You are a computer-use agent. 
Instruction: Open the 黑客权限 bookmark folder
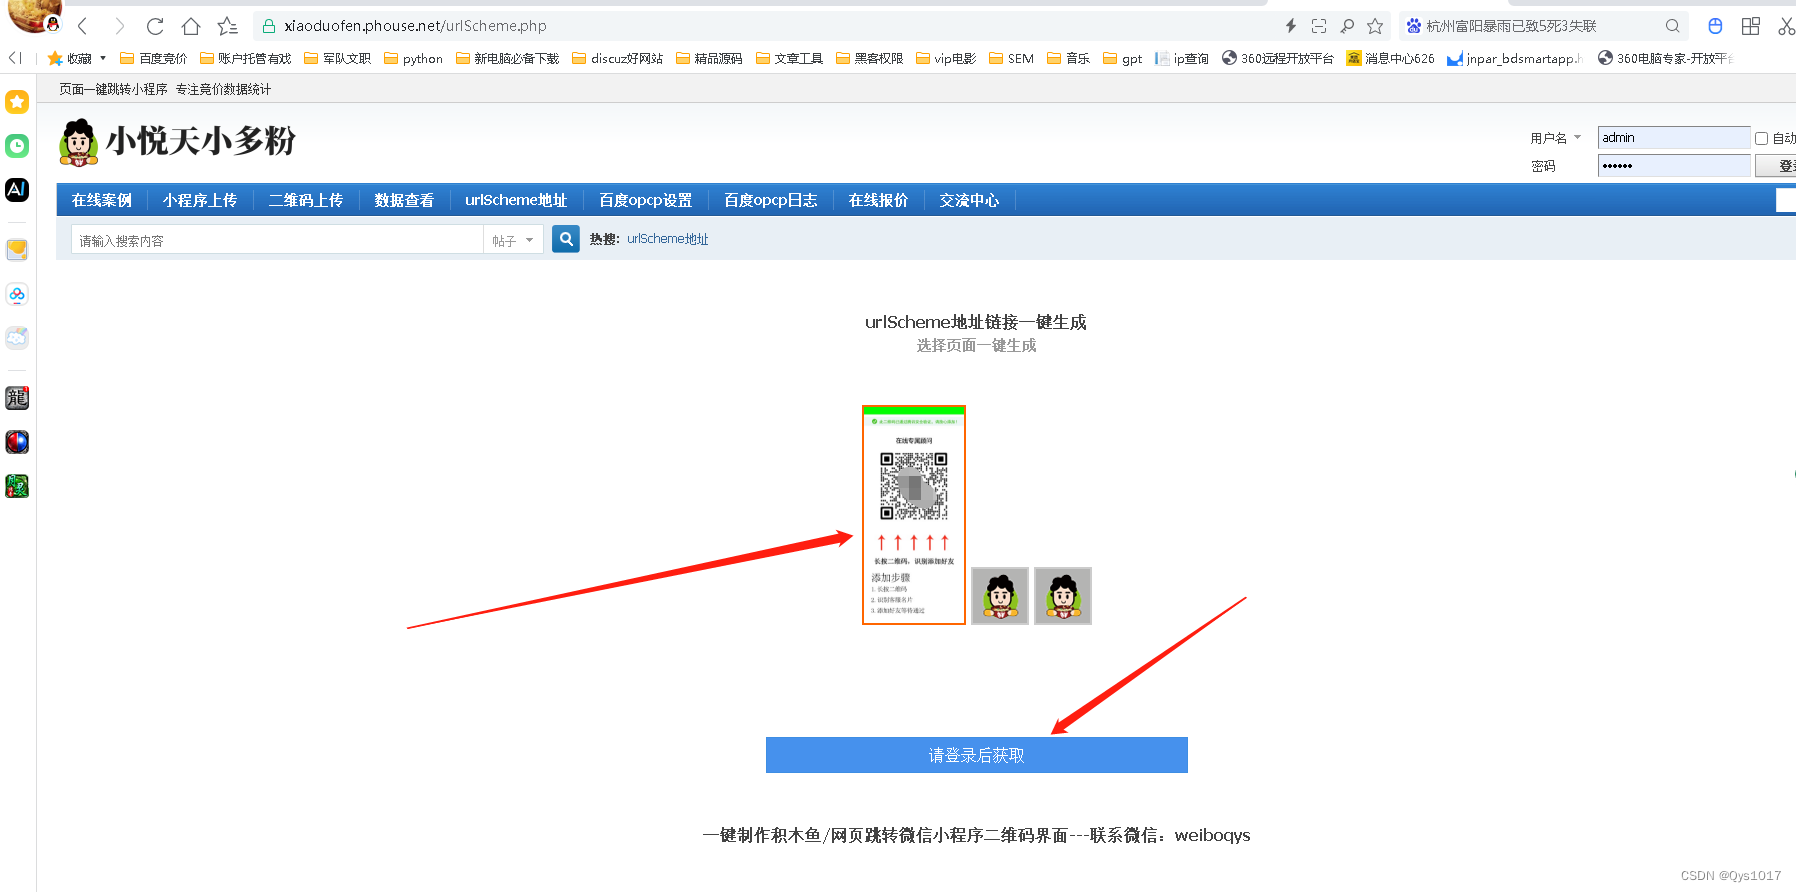pos(869,58)
